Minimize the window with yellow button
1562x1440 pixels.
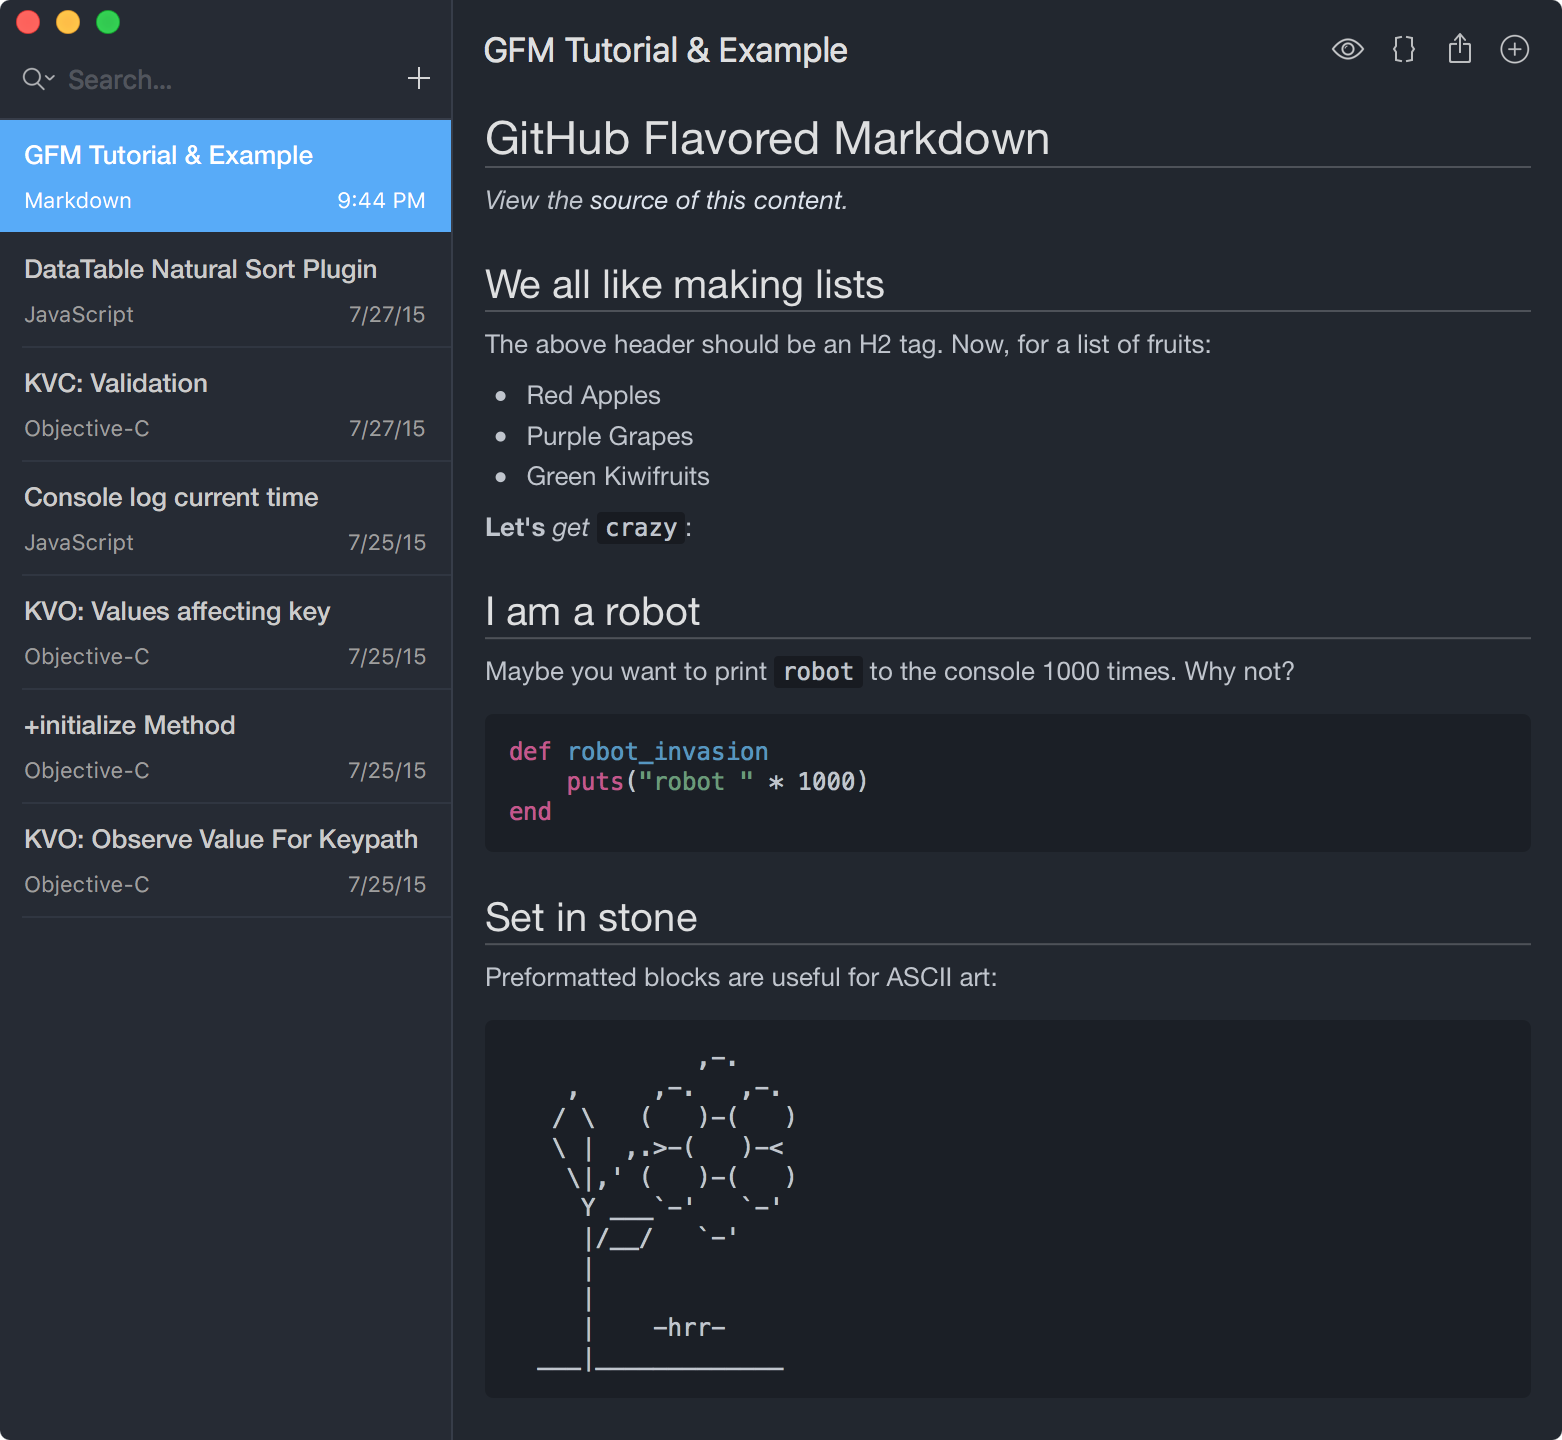pyautogui.click(x=68, y=22)
